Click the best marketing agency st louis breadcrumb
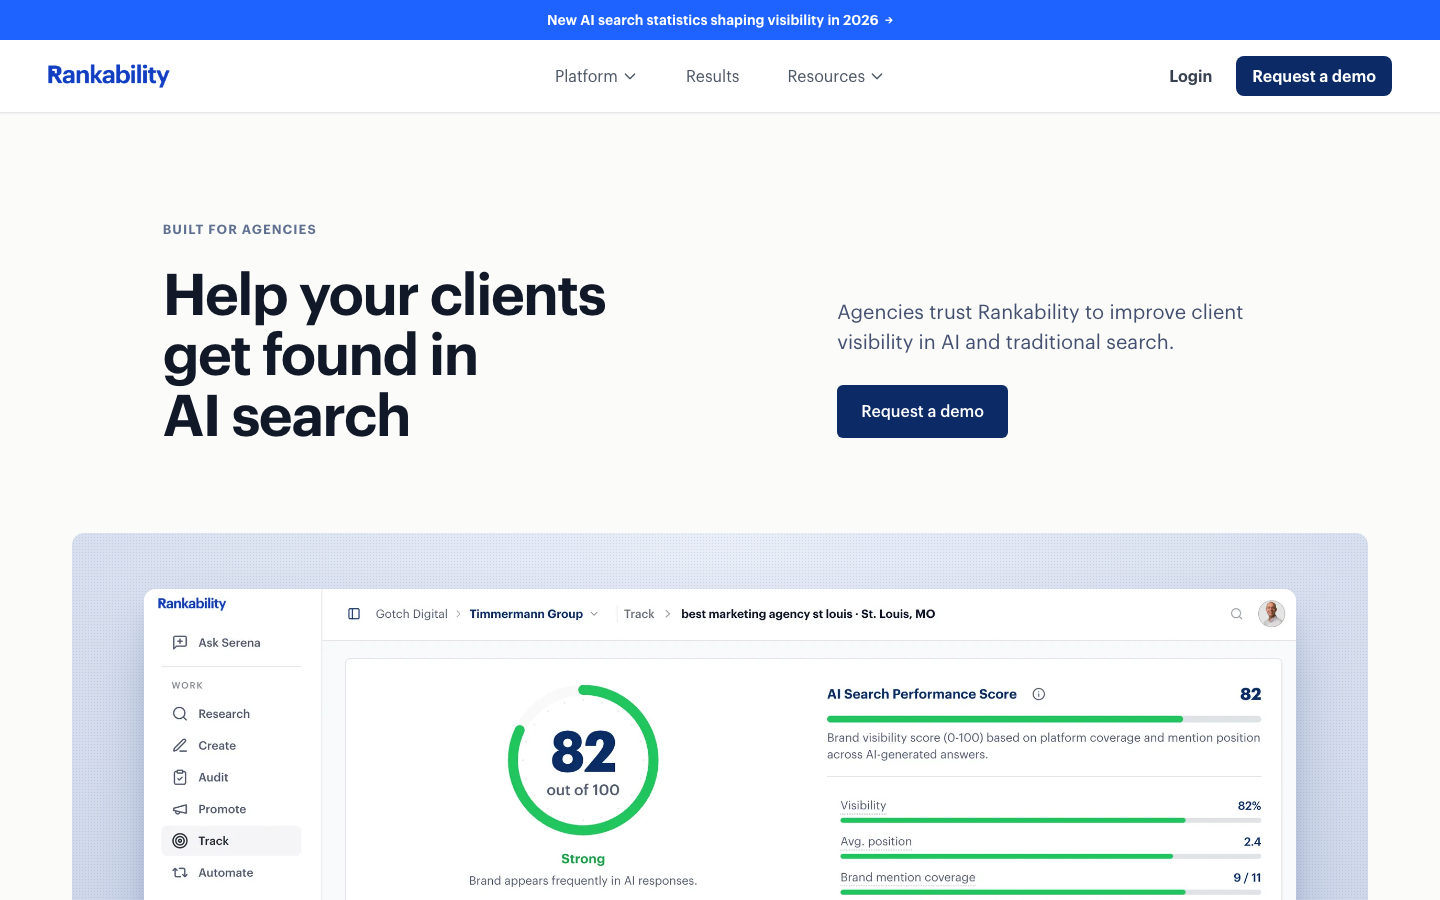This screenshot has height=900, width=1440. coord(808,614)
